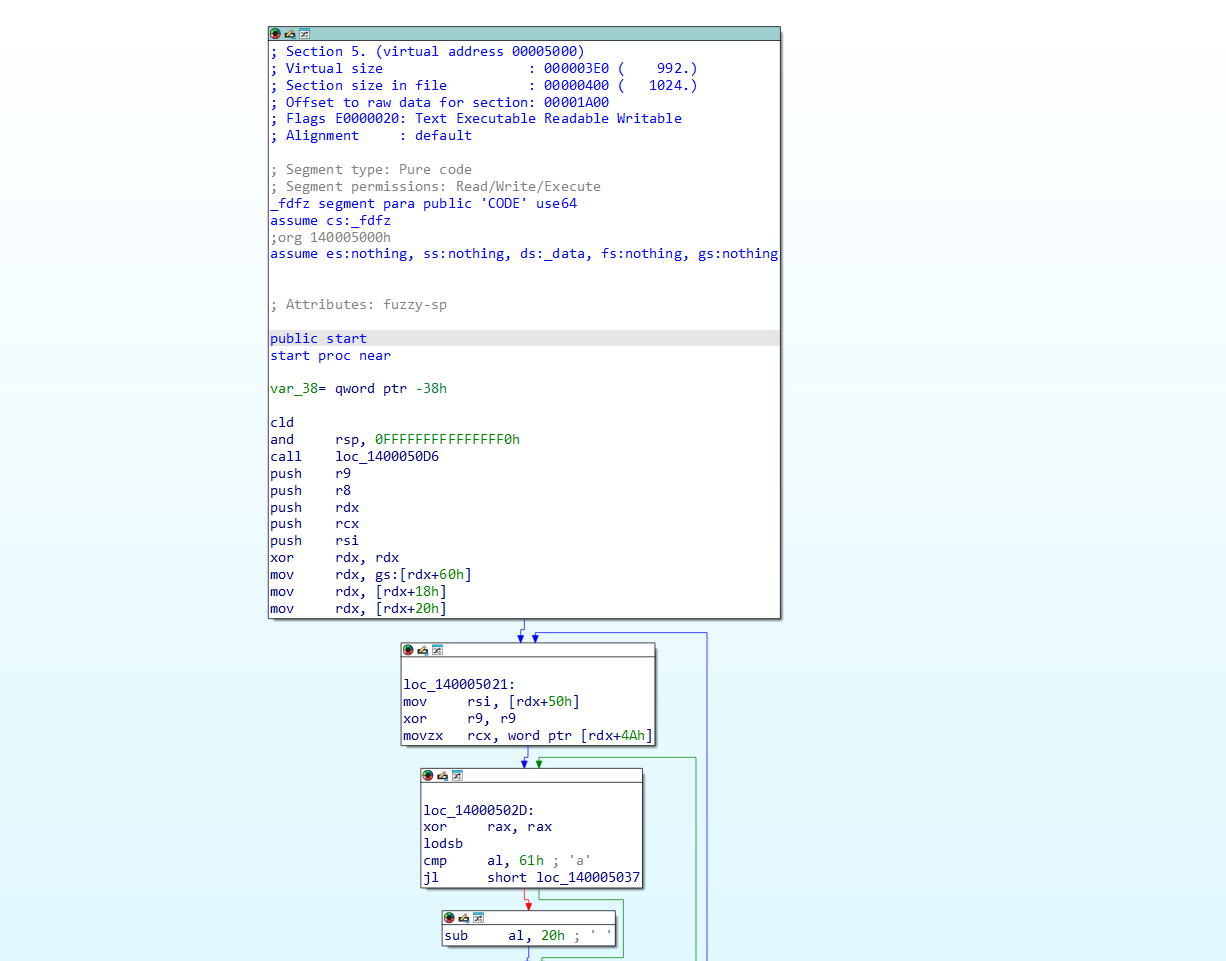Screen dimensions: 1226x961
Task: Click the 'Offset to raw data' comment line
Action: click(x=439, y=102)
